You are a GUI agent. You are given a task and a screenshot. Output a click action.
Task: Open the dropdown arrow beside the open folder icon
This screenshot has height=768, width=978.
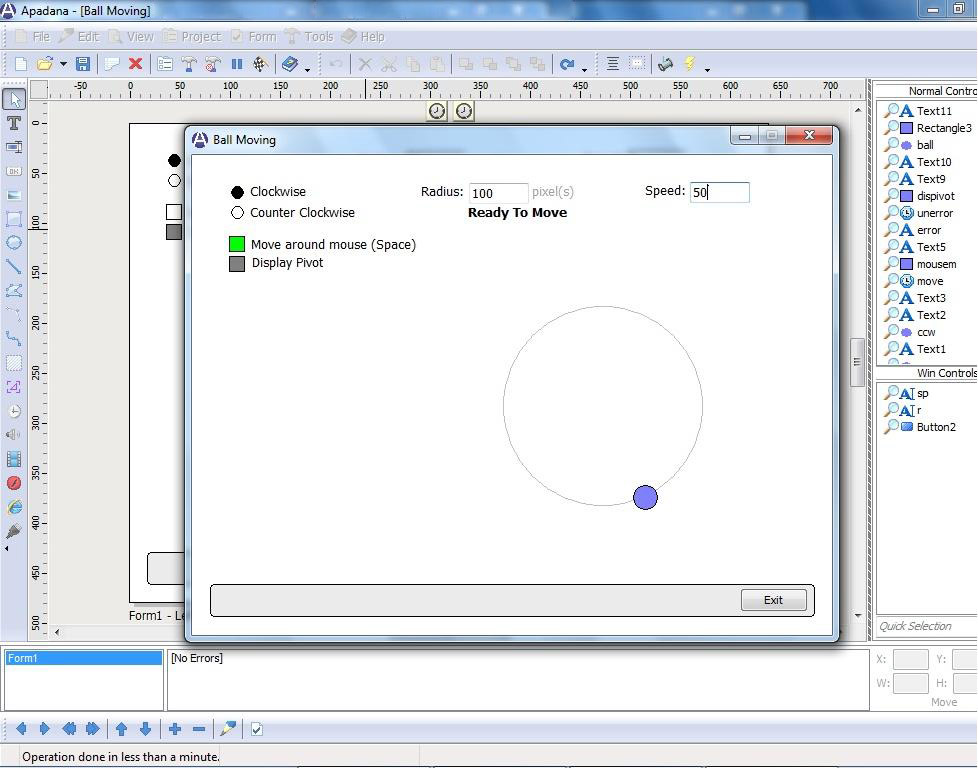point(63,65)
